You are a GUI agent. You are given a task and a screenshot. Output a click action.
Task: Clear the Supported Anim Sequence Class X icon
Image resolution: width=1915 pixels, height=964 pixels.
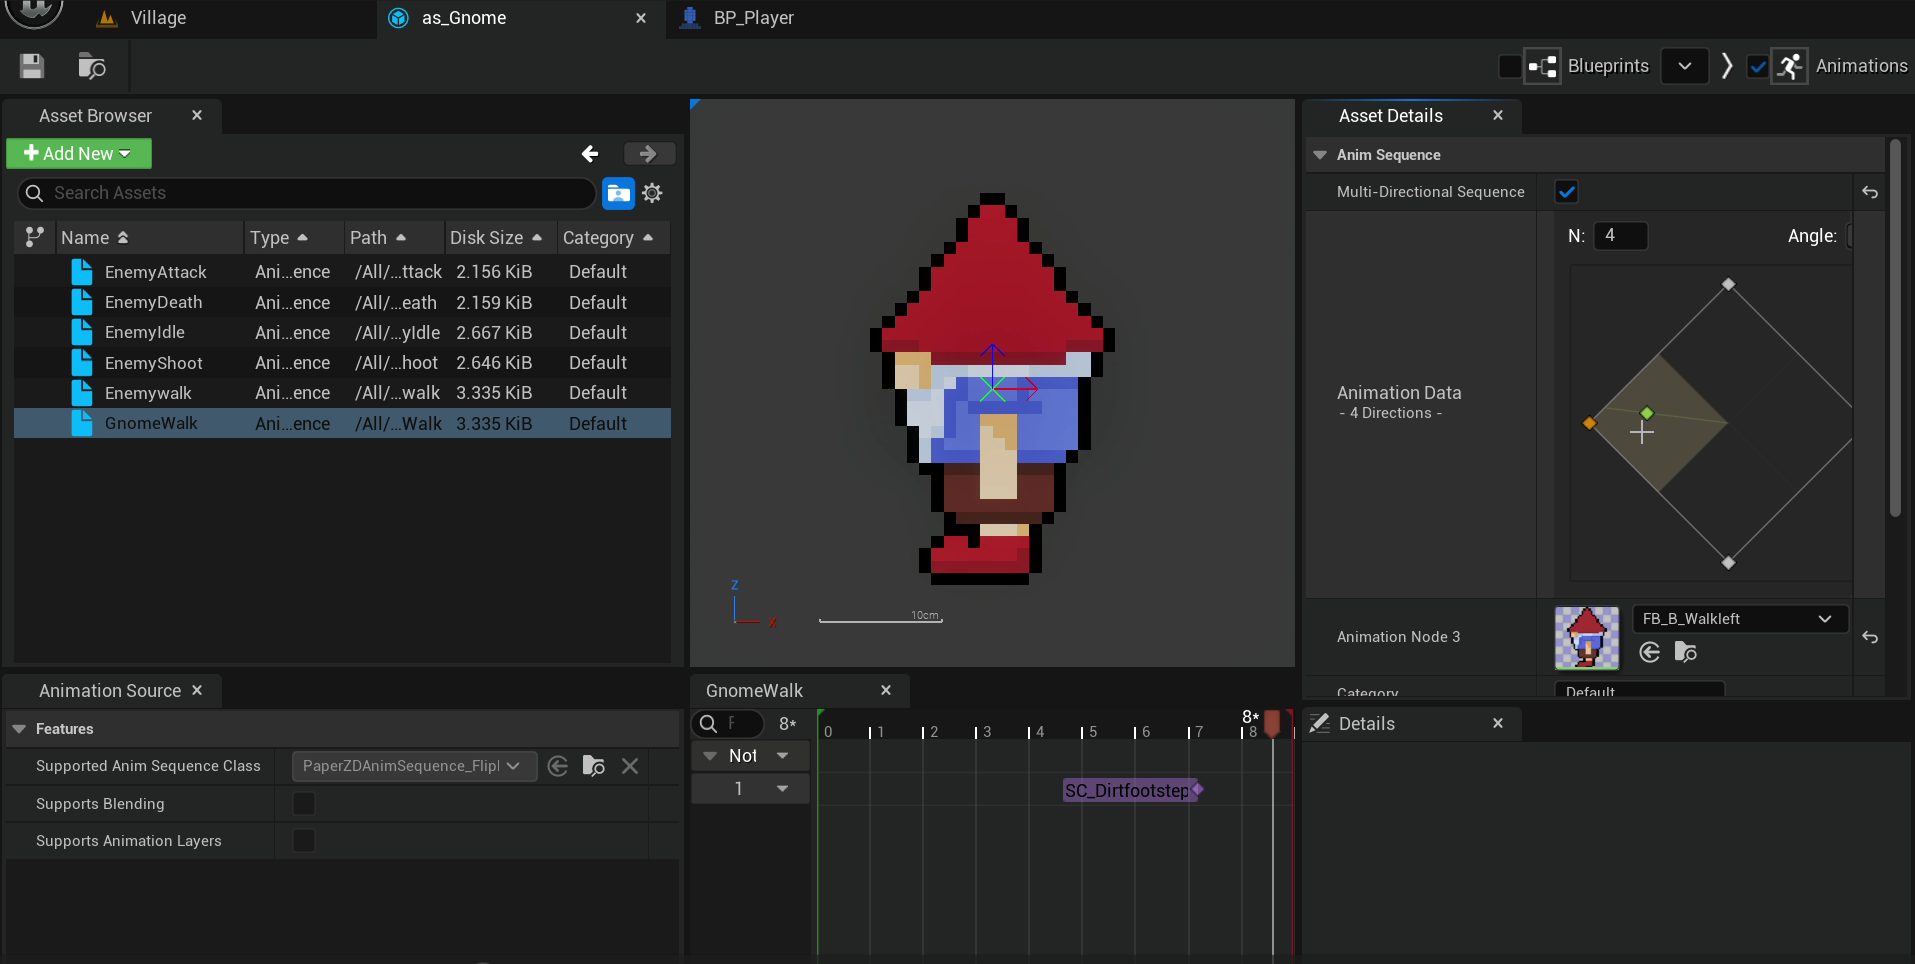(x=630, y=766)
